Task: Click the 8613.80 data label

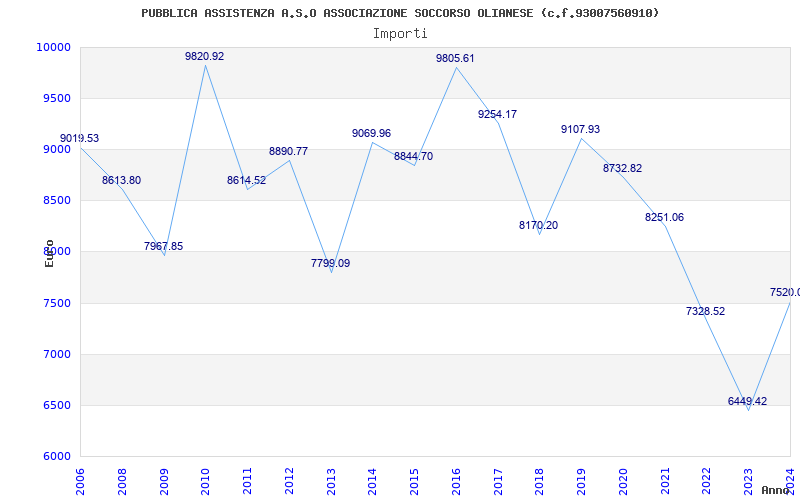Action: tap(121, 181)
